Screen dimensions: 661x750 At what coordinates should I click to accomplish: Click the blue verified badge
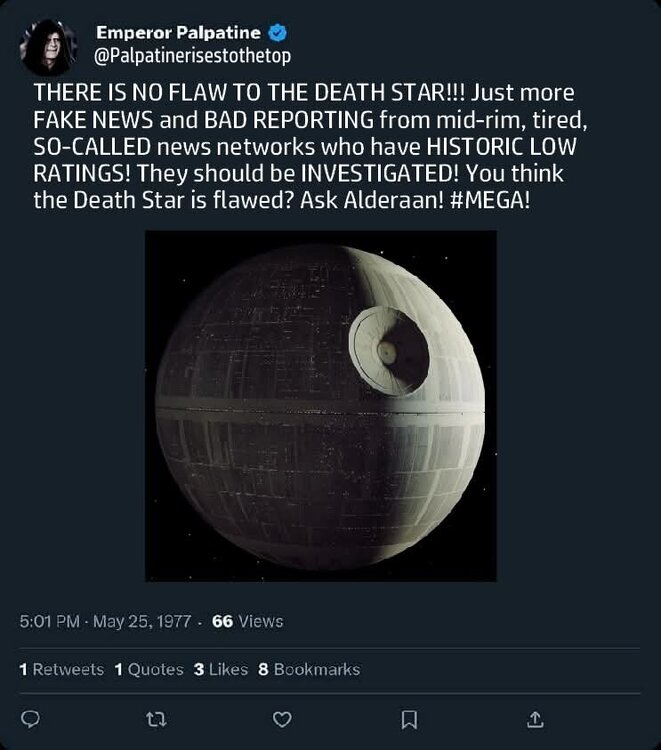pos(280,34)
